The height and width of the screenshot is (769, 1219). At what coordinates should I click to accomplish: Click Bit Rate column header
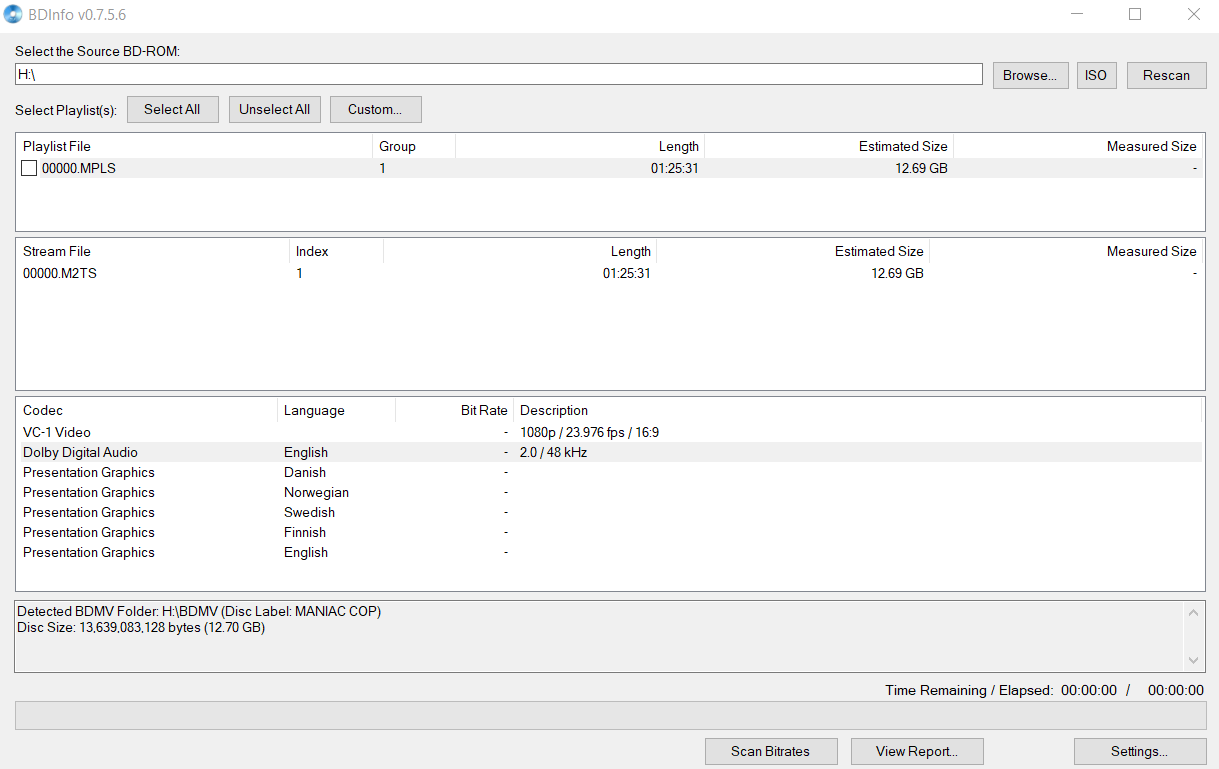(x=454, y=410)
